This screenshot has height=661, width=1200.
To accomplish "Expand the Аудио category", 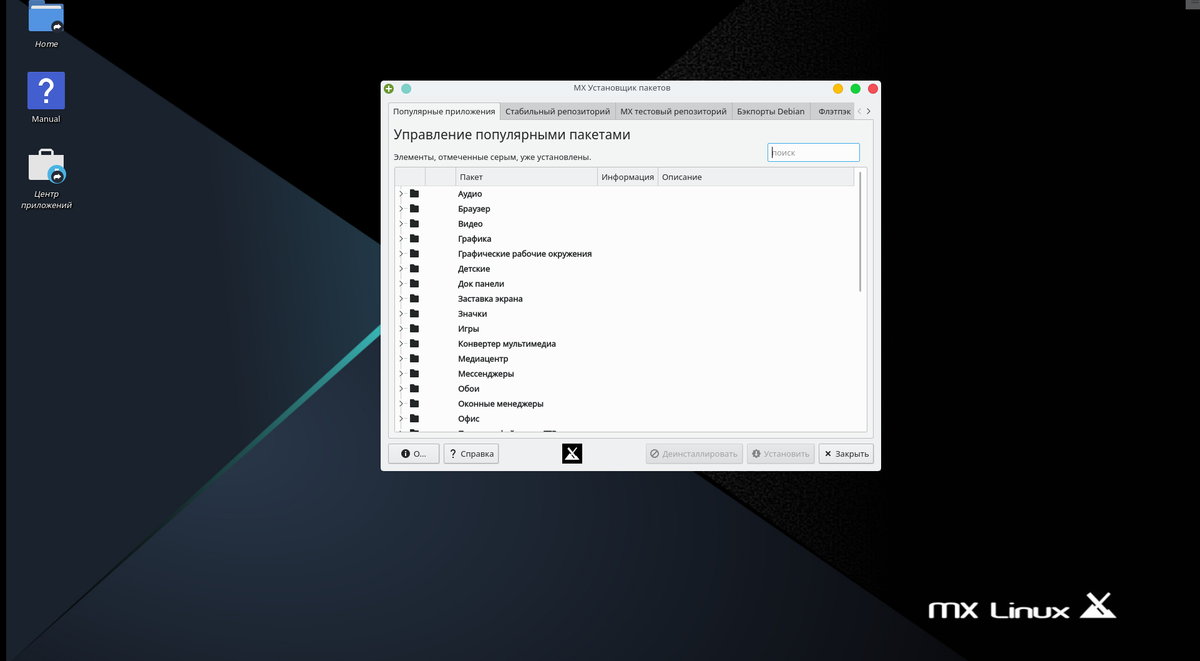I will click(x=401, y=194).
